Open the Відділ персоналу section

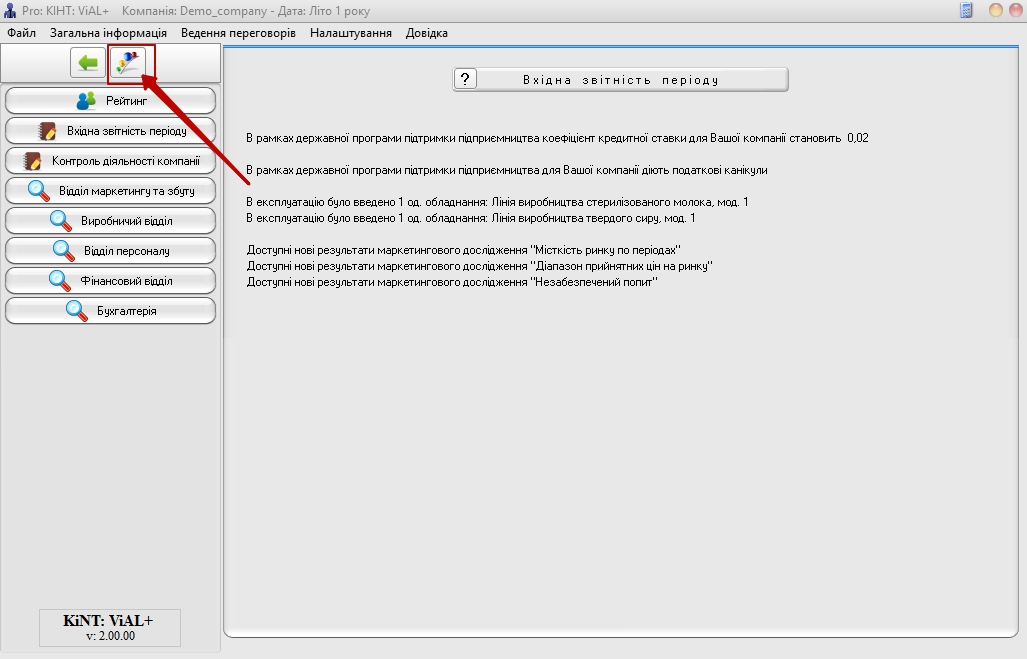click(110, 251)
